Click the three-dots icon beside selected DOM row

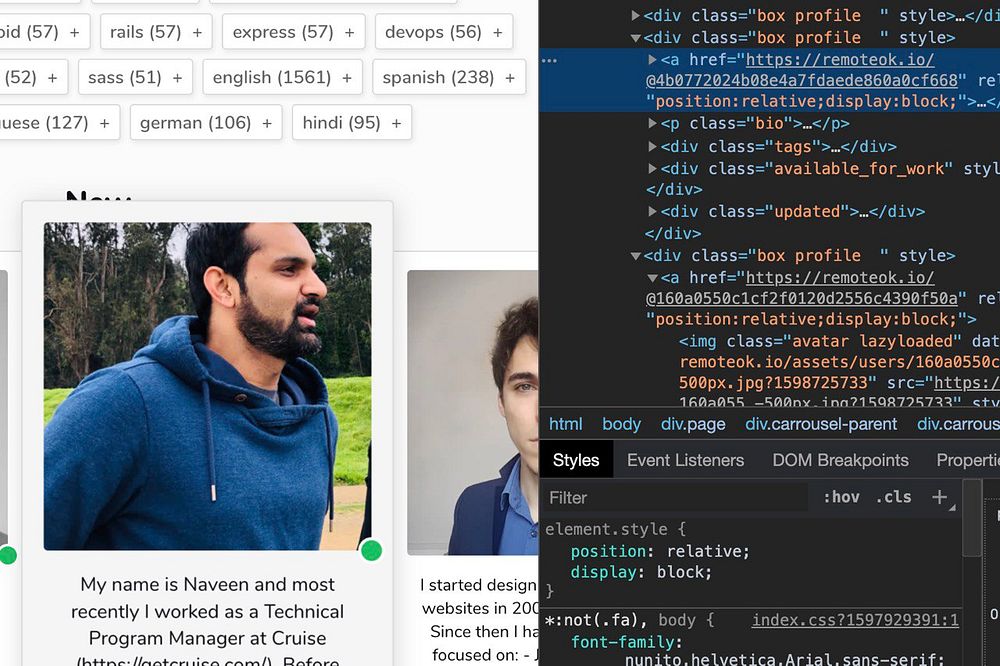pos(549,61)
